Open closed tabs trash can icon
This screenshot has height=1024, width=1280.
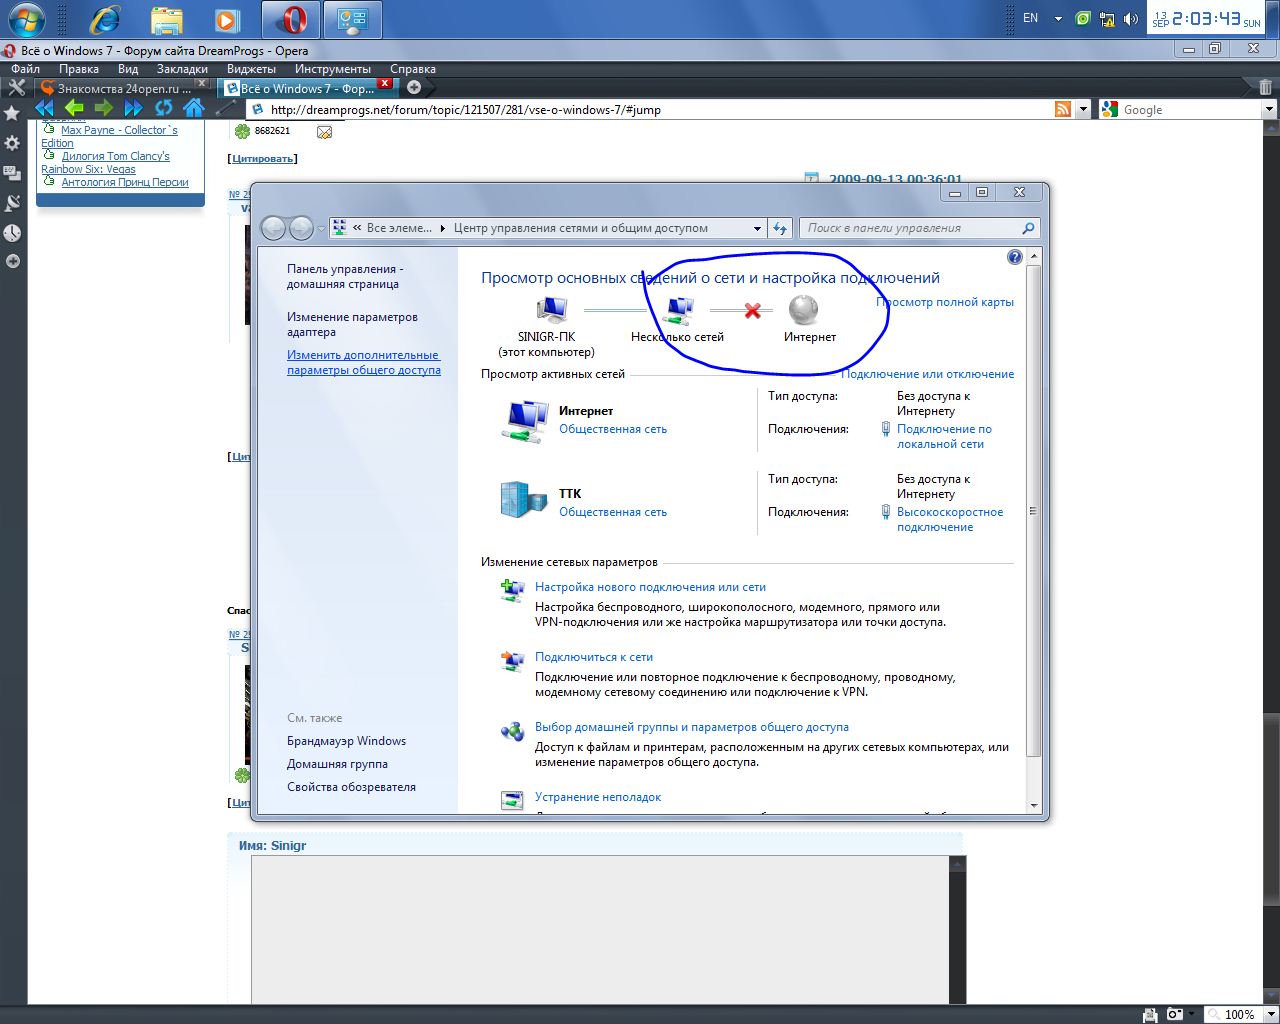(x=1267, y=88)
